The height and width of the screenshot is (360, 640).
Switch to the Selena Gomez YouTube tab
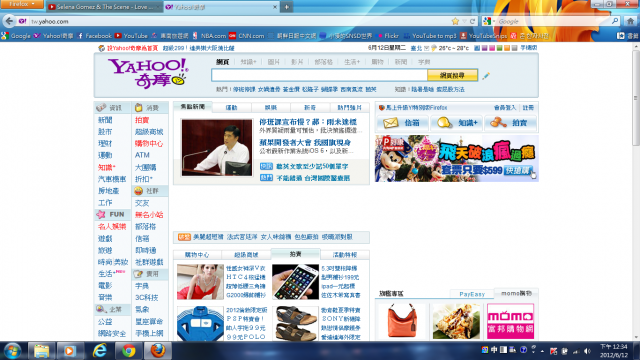pyautogui.click(x=104, y=7)
